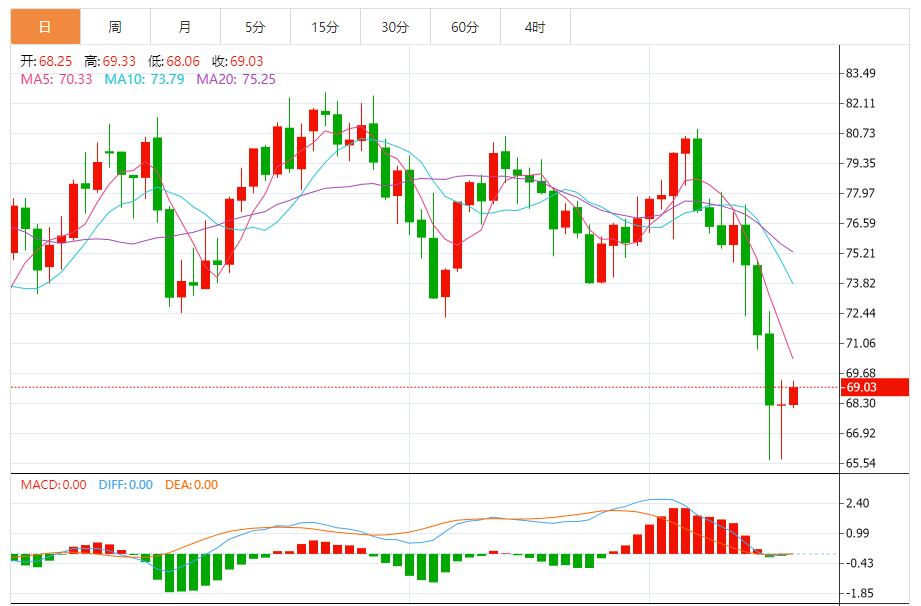This screenshot has height=606, width=921.
Task: Click the MA10: 73.79 indicator label
Action: pos(144,79)
